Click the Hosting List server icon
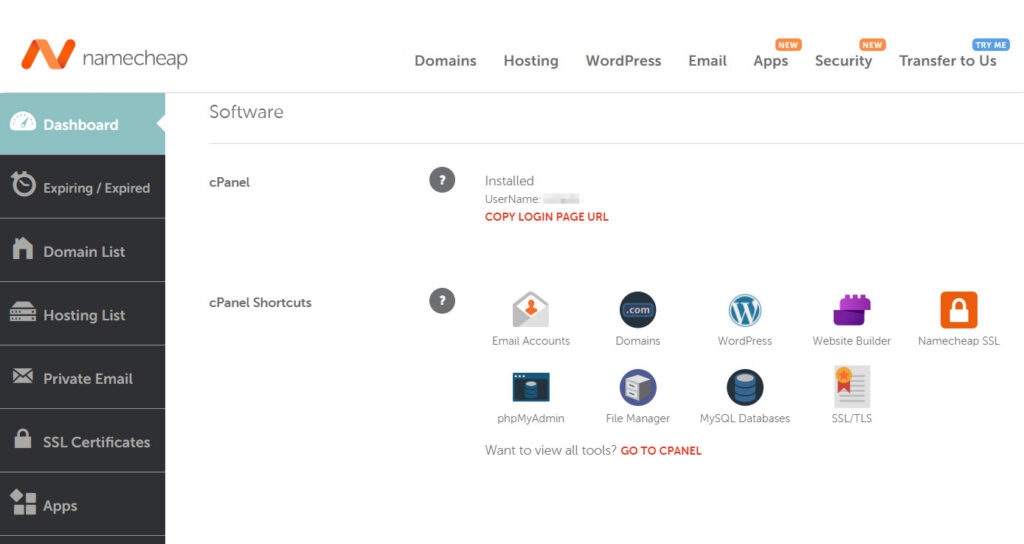This screenshot has height=544, width=1024. (23, 312)
